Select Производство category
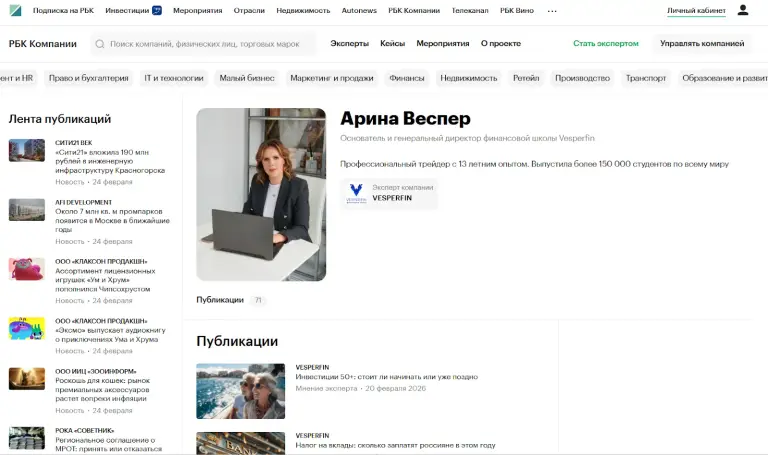 (582, 78)
